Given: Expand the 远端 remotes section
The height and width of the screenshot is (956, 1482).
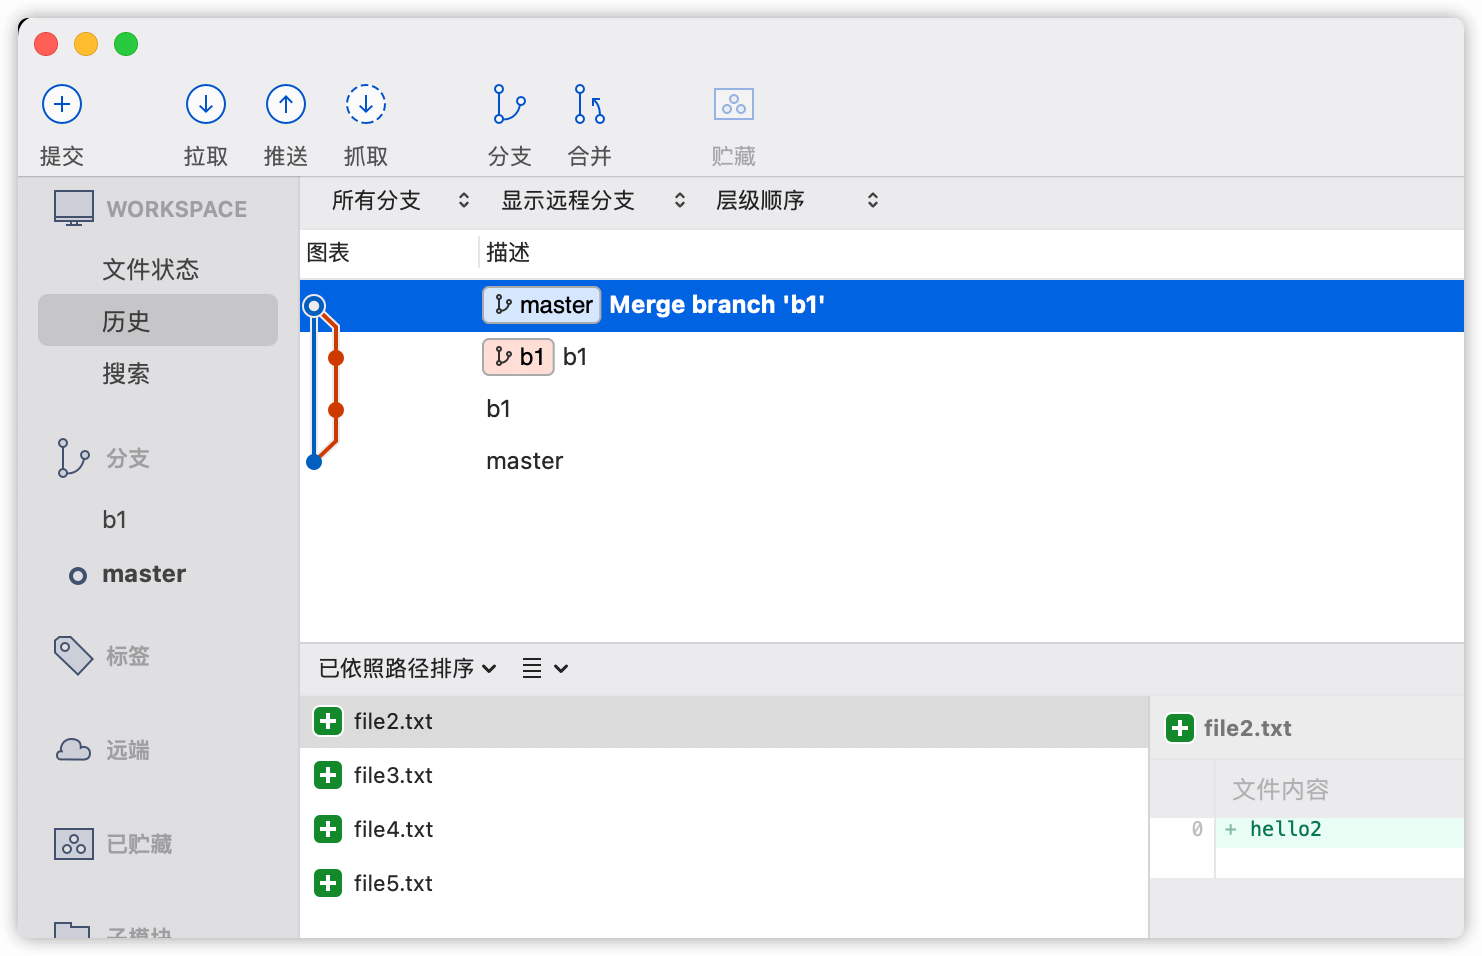Looking at the screenshot, I should [128, 750].
